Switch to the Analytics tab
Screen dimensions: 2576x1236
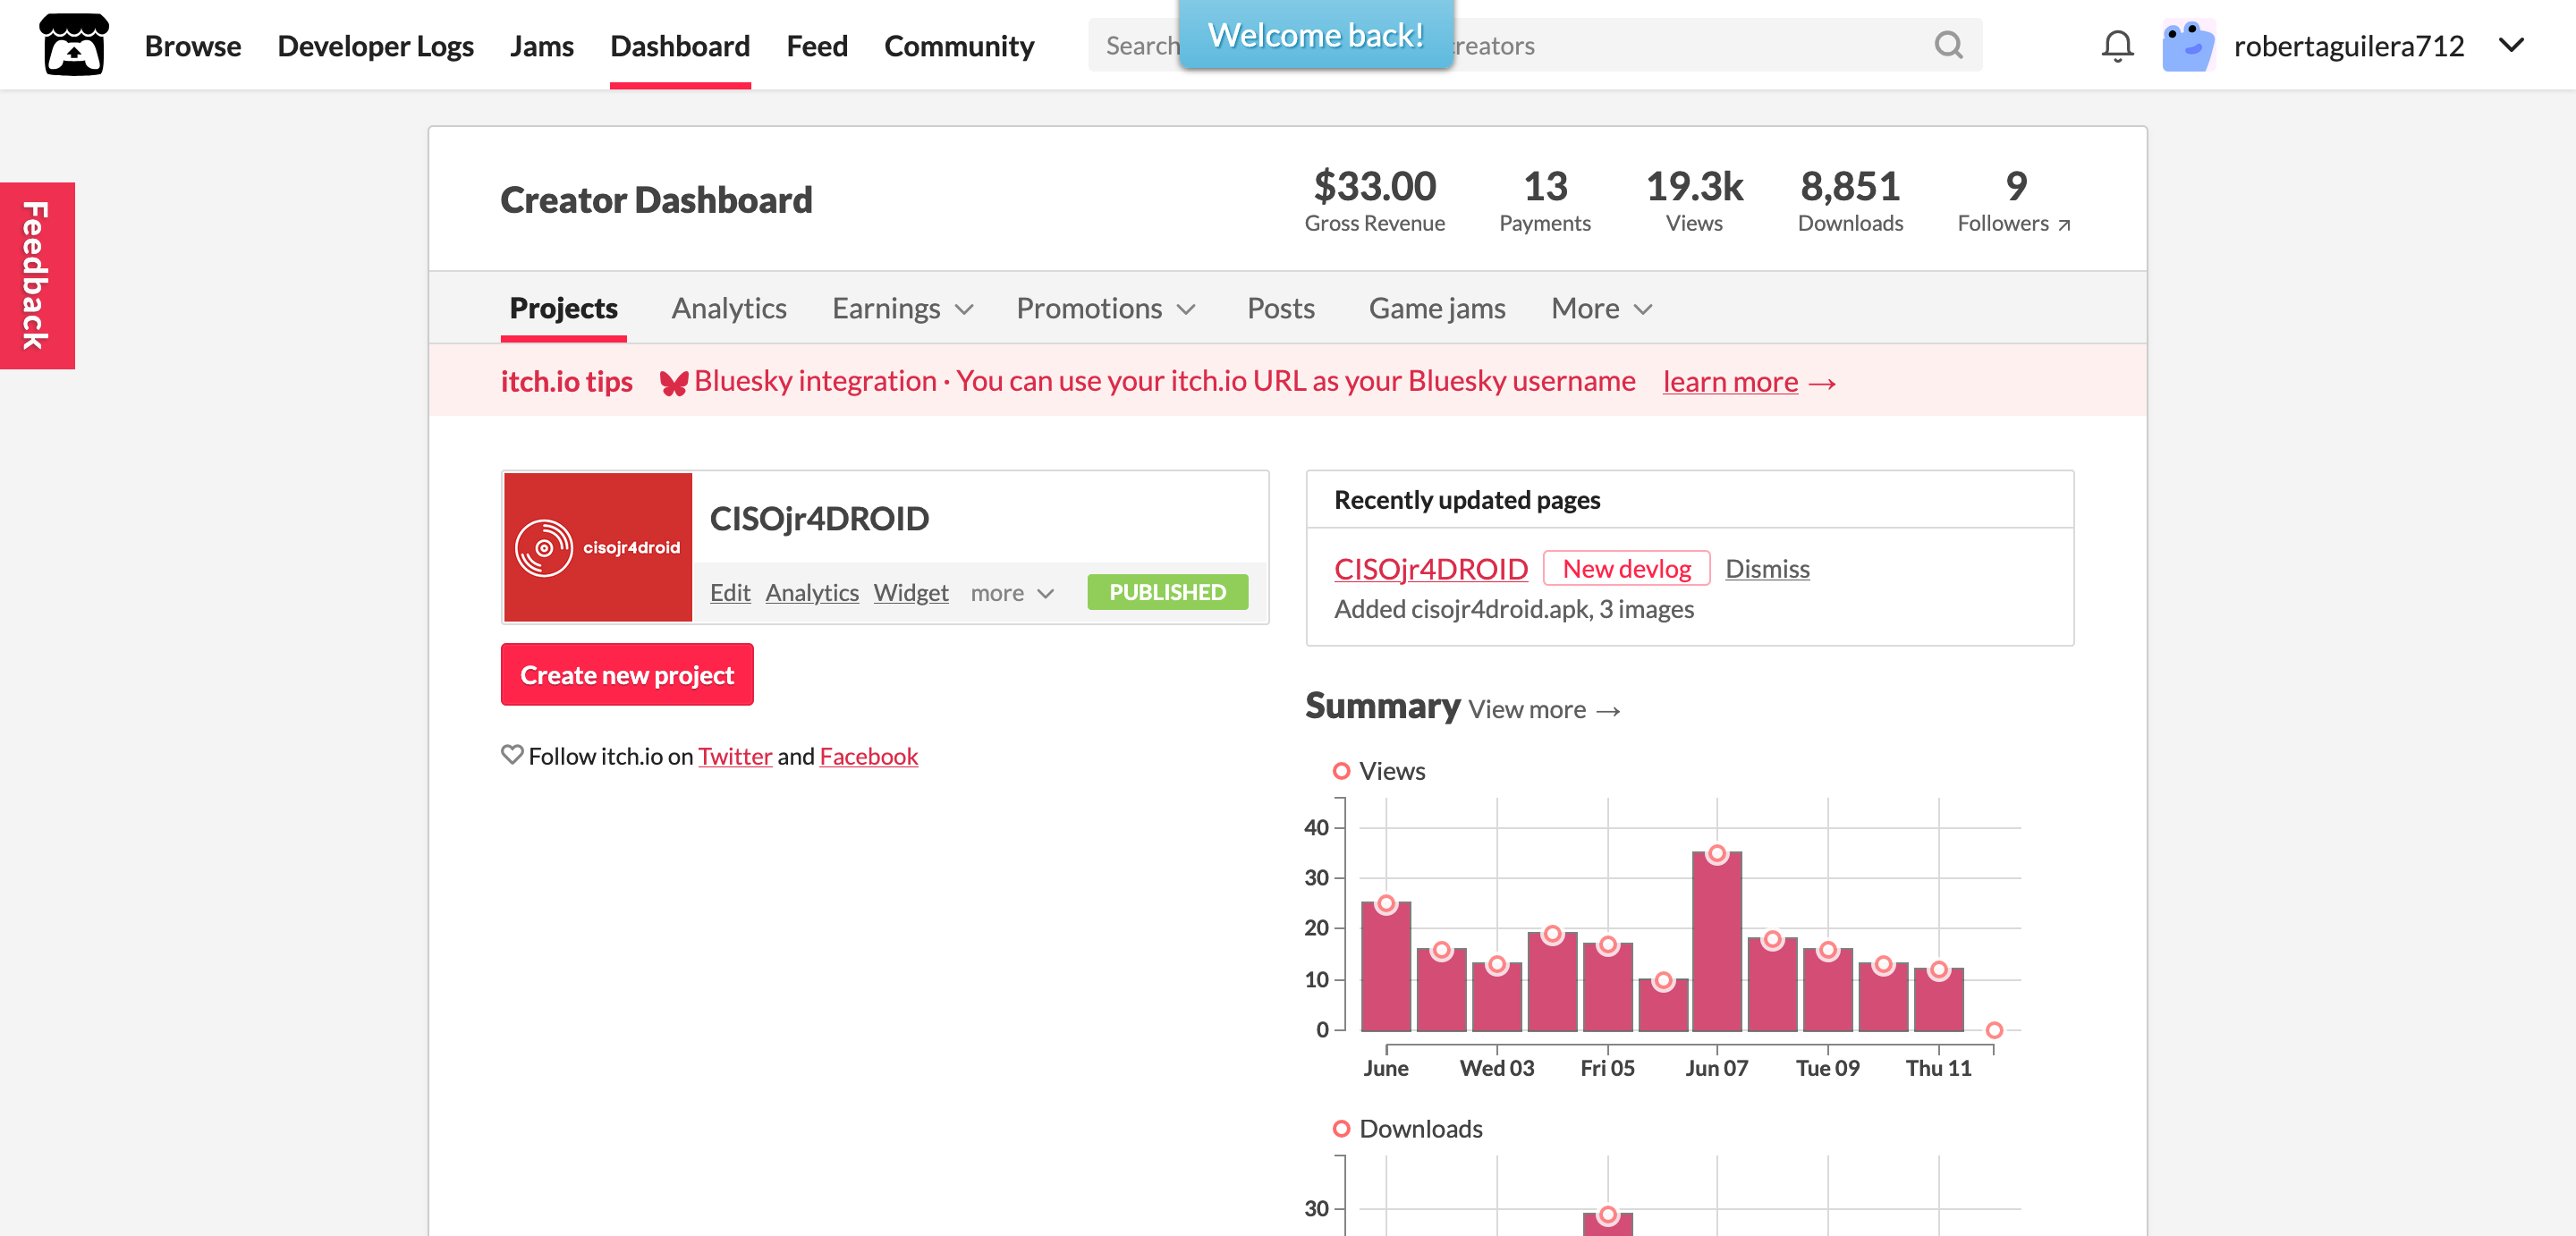point(729,309)
